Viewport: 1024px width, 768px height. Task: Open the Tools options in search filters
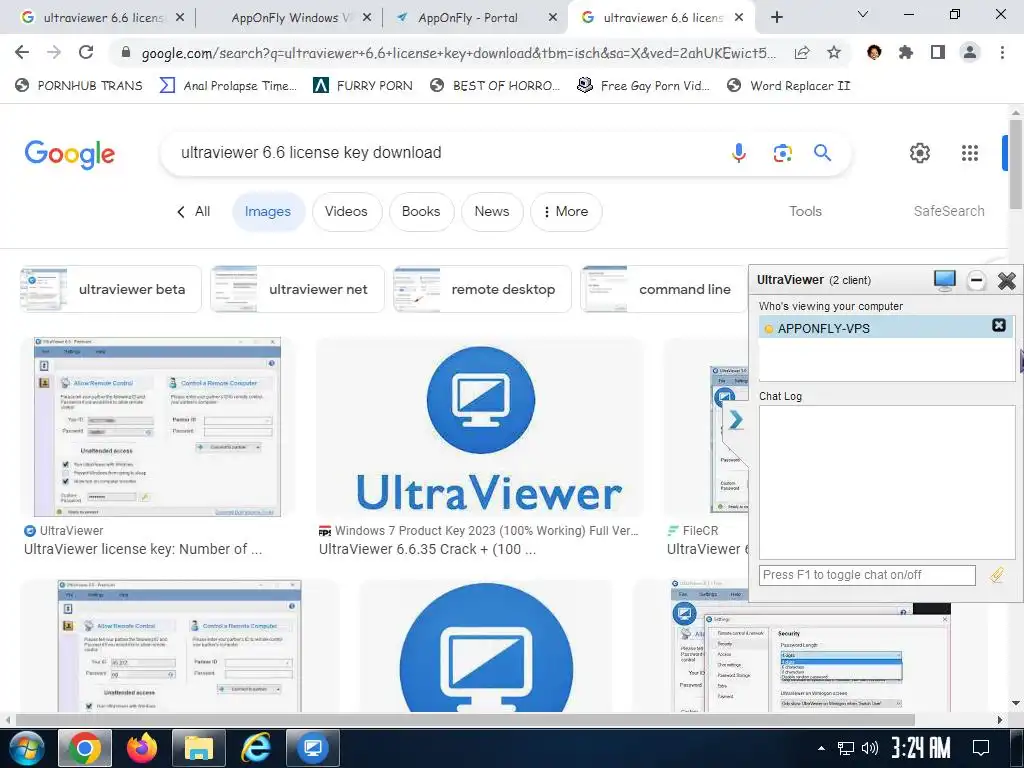(805, 211)
